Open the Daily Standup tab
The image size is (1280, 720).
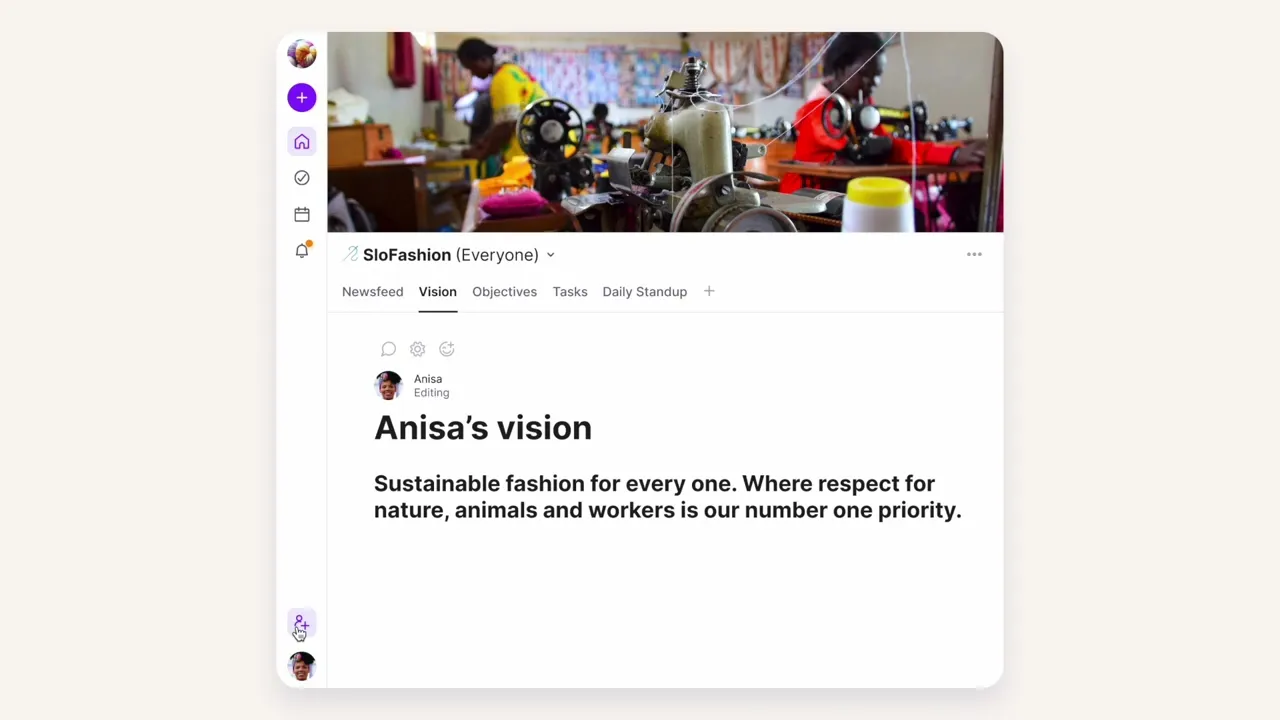(644, 292)
